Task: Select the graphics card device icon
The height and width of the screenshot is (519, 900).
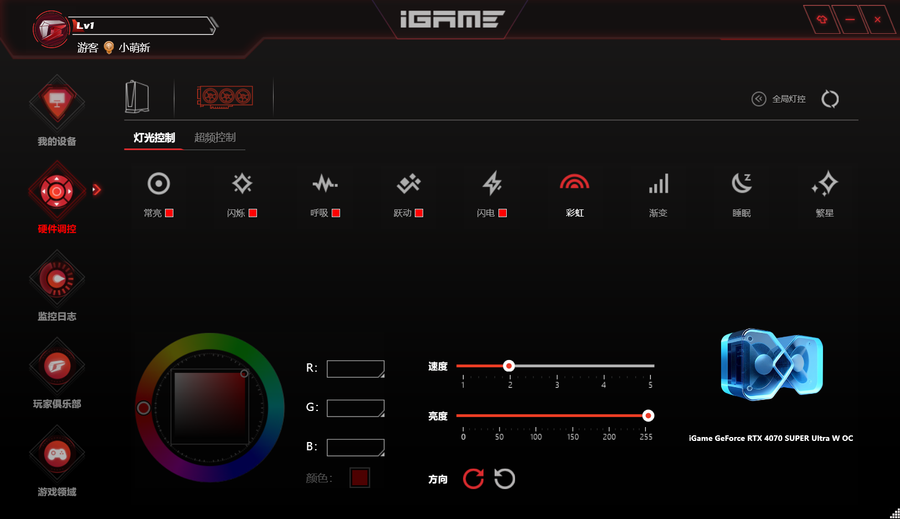Action: click(225, 96)
